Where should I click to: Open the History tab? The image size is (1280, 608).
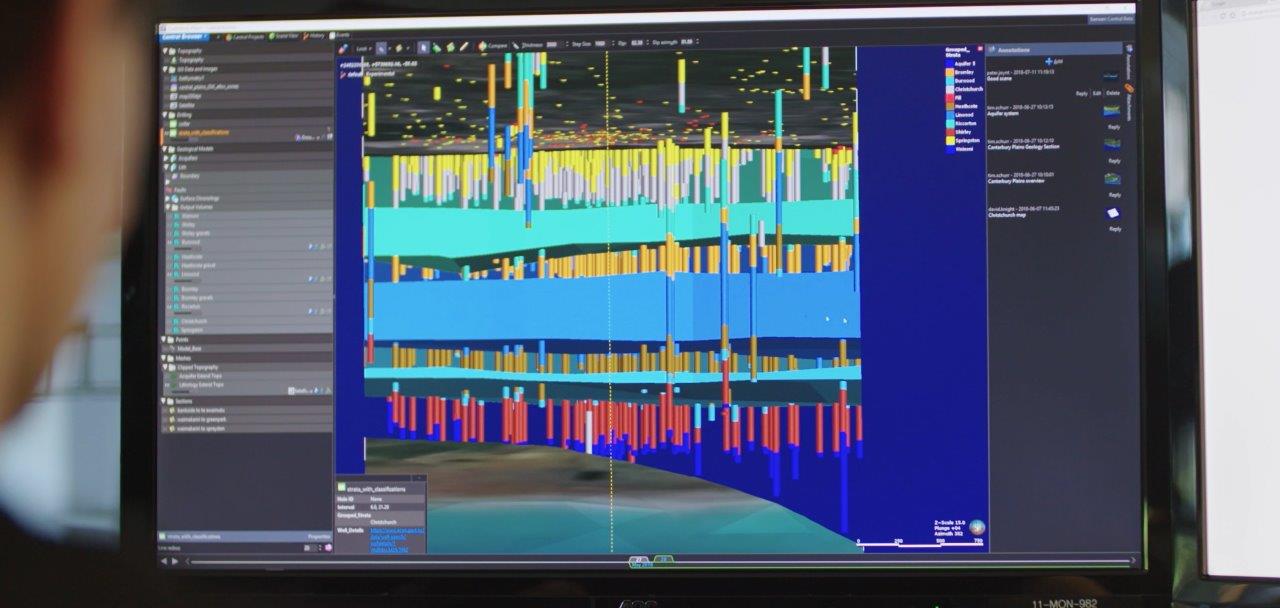[x=313, y=36]
